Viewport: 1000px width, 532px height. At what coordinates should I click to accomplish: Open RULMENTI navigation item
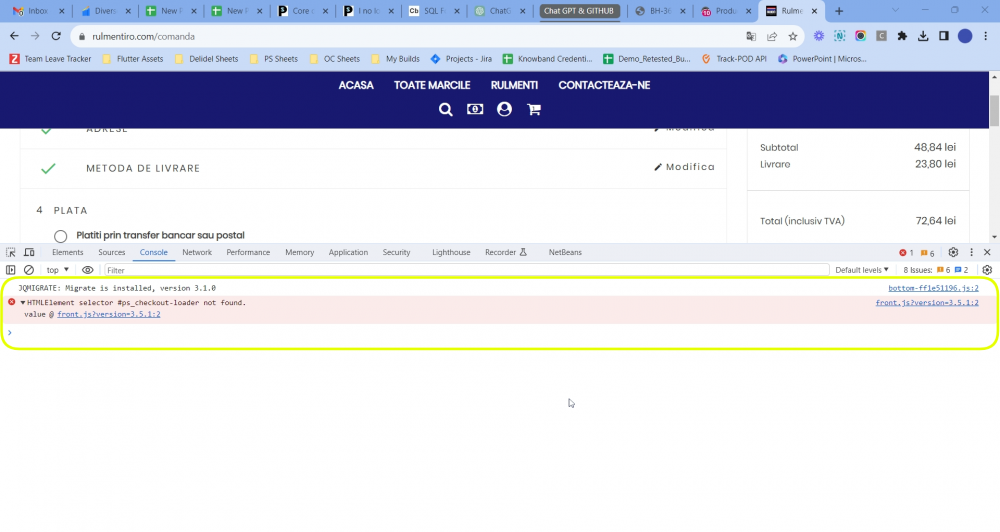pos(514,85)
